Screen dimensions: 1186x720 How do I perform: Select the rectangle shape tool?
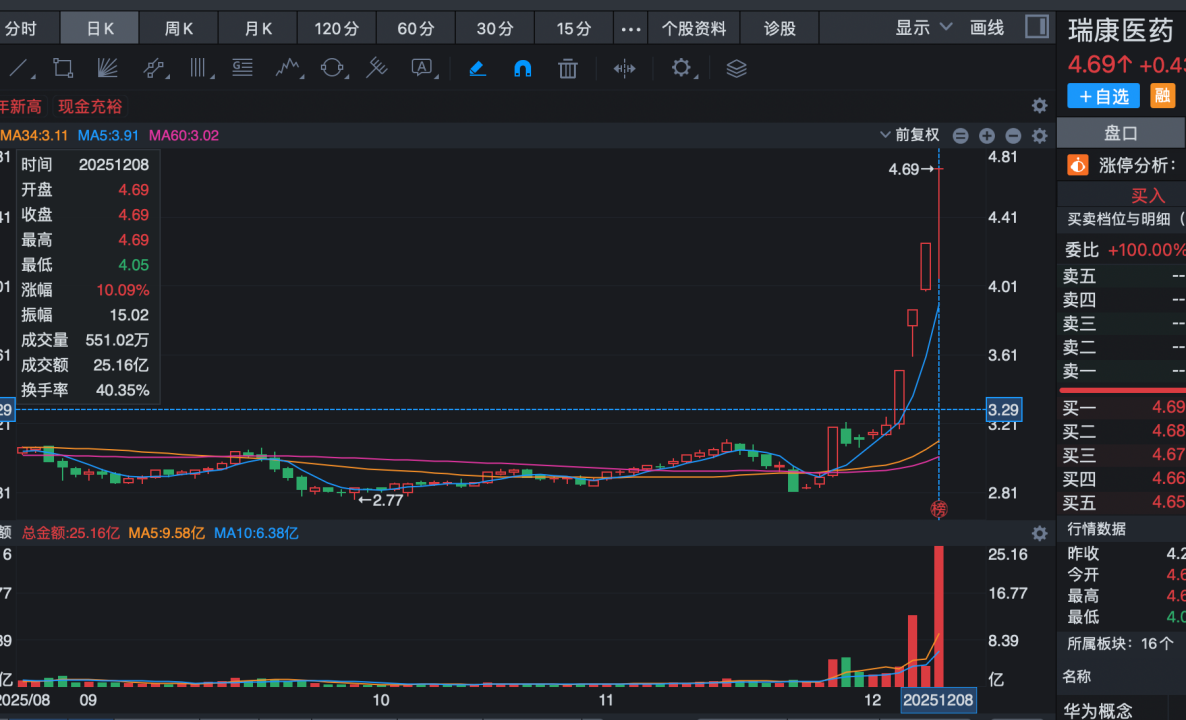63,69
